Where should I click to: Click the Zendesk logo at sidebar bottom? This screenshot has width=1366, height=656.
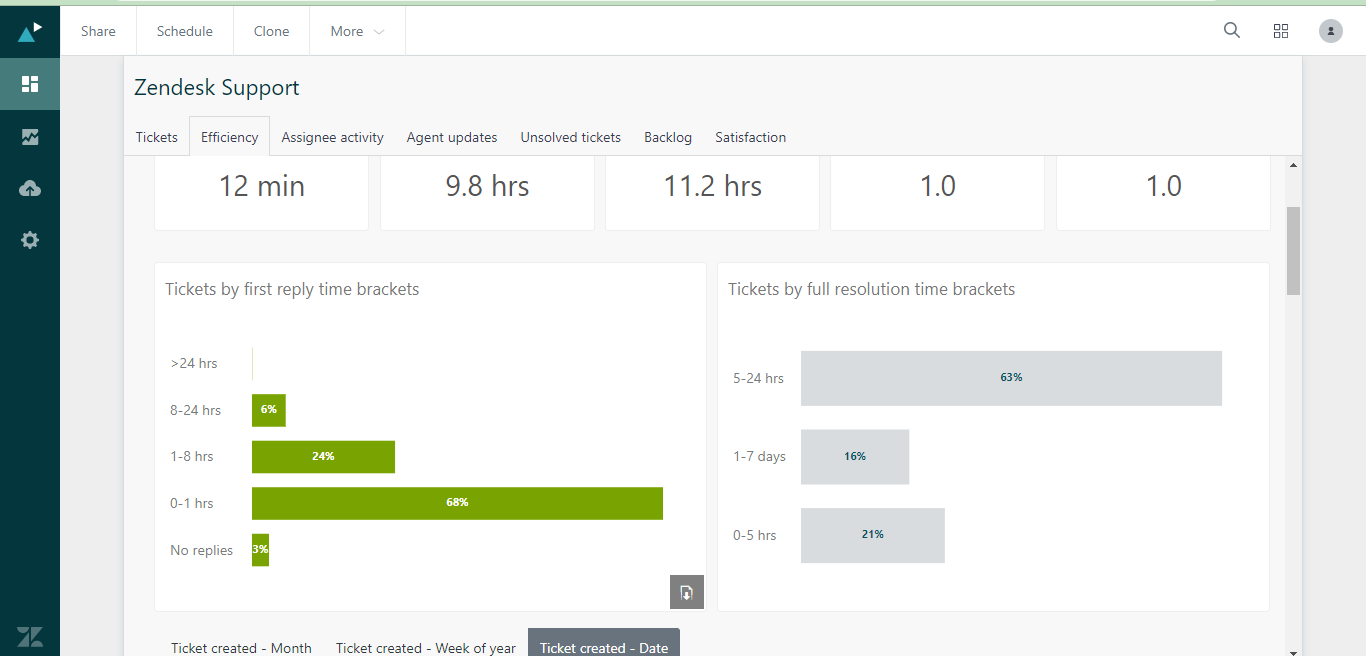pyautogui.click(x=30, y=636)
